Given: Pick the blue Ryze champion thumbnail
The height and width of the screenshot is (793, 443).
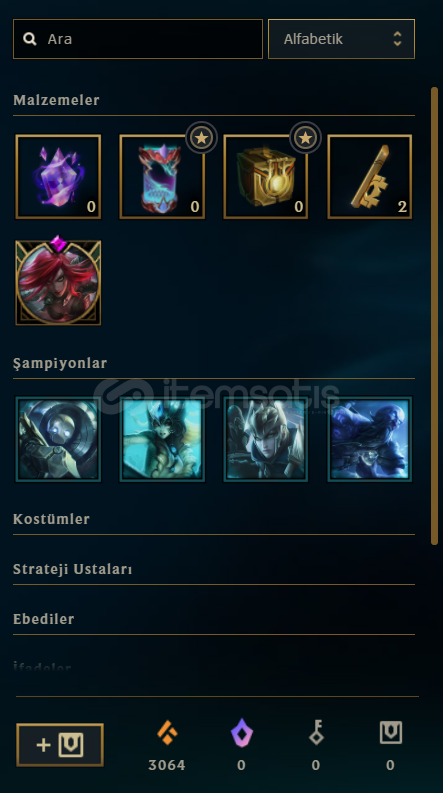Looking at the screenshot, I should pyautogui.click(x=370, y=439).
